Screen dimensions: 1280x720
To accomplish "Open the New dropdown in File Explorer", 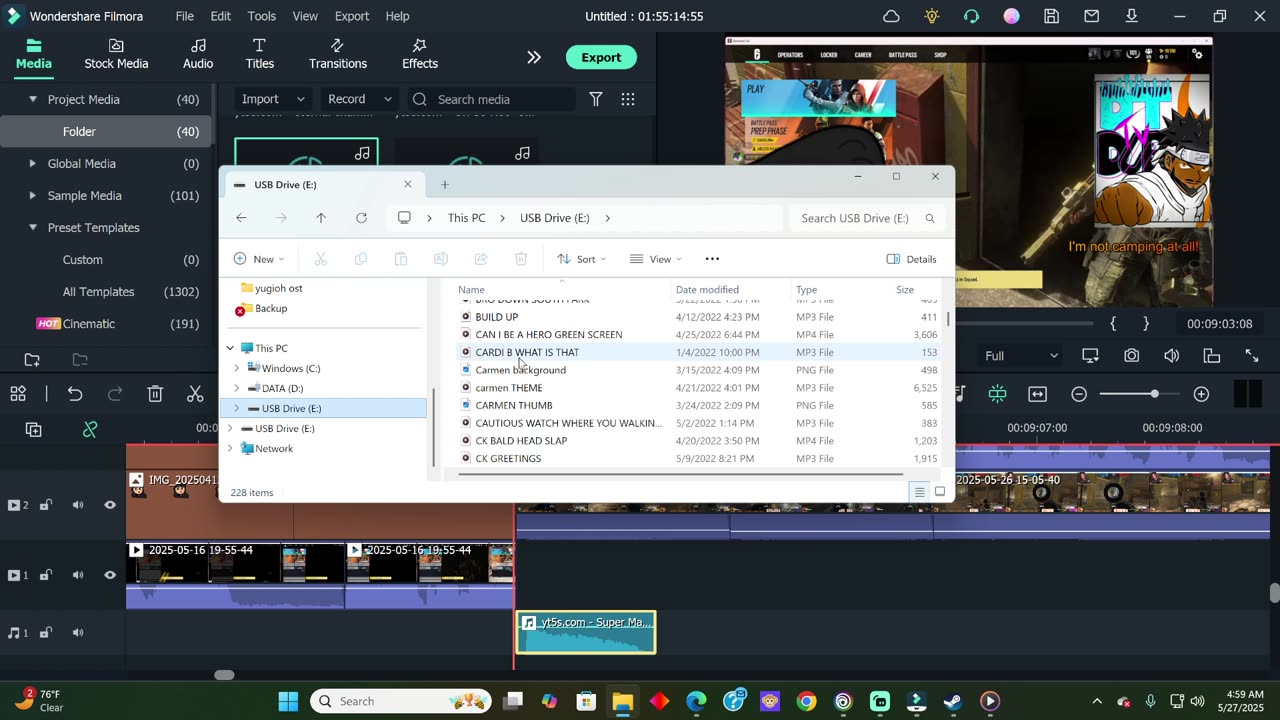I will (x=259, y=259).
